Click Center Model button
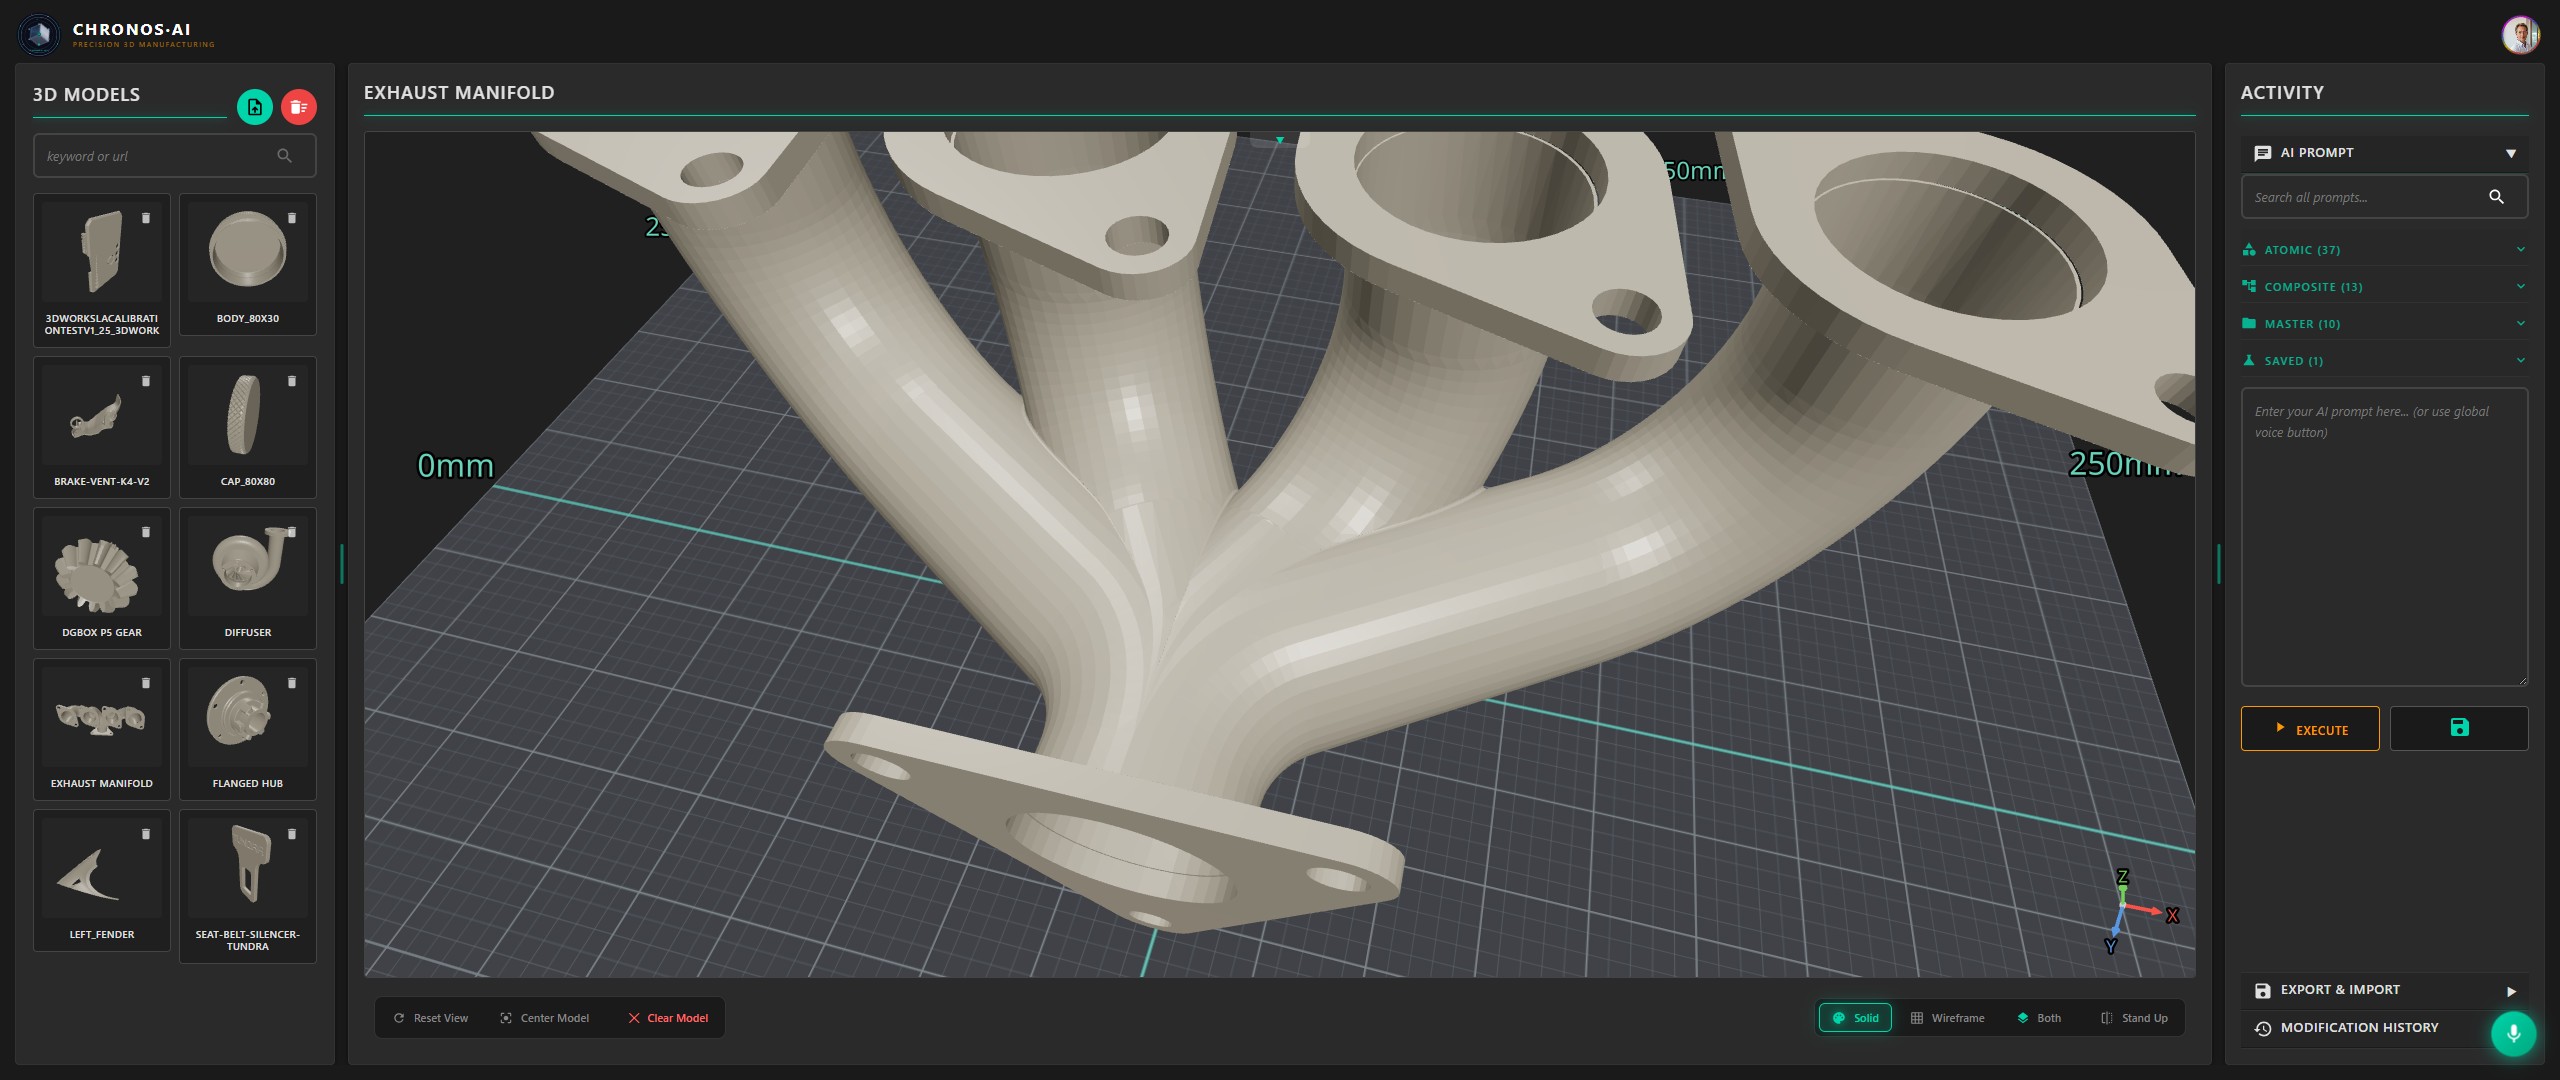The image size is (2560, 1080). tap(545, 1018)
